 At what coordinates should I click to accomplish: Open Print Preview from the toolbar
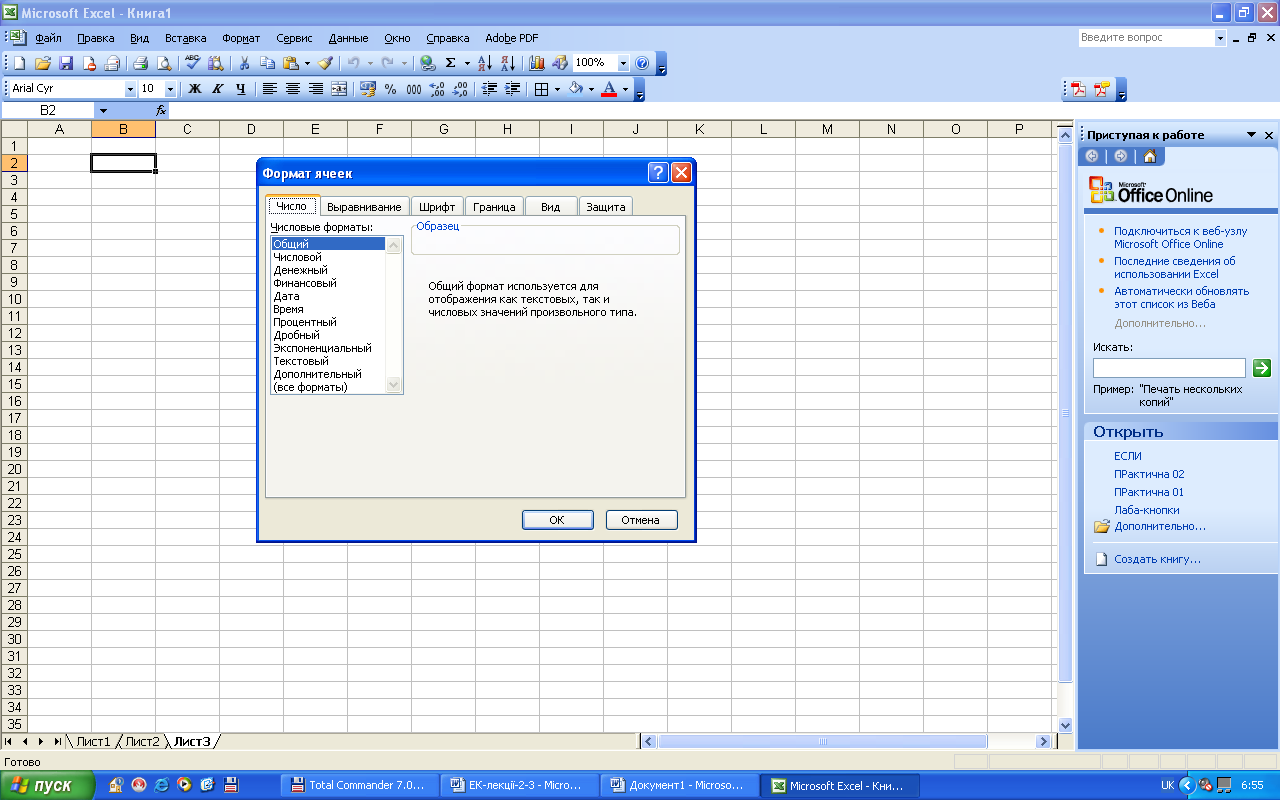164,63
